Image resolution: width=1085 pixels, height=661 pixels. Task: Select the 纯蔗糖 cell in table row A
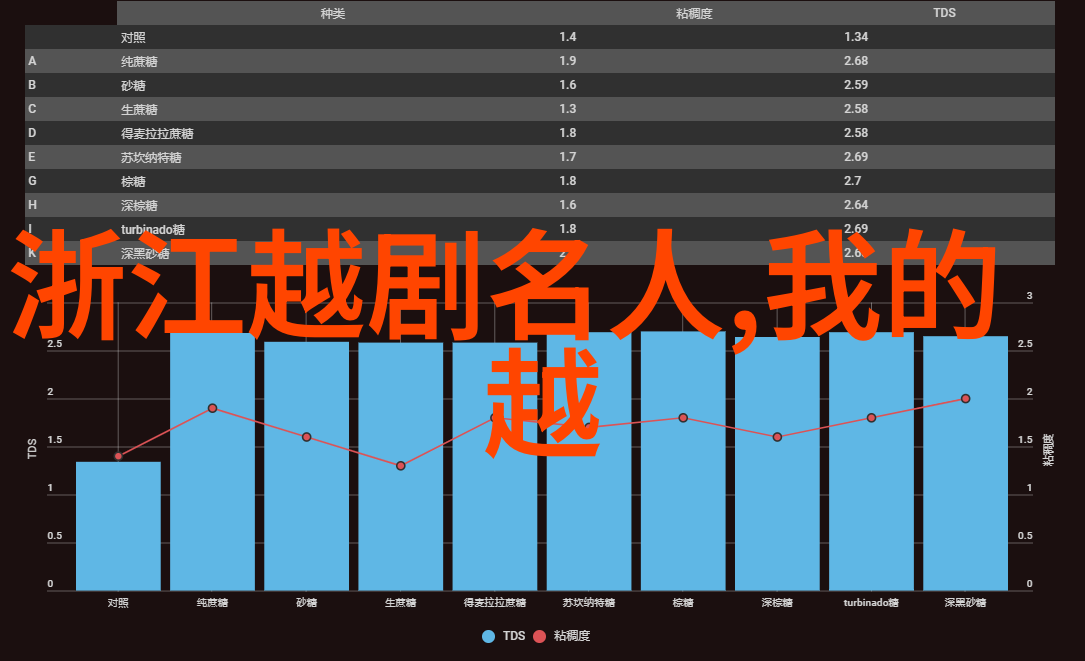coord(139,62)
